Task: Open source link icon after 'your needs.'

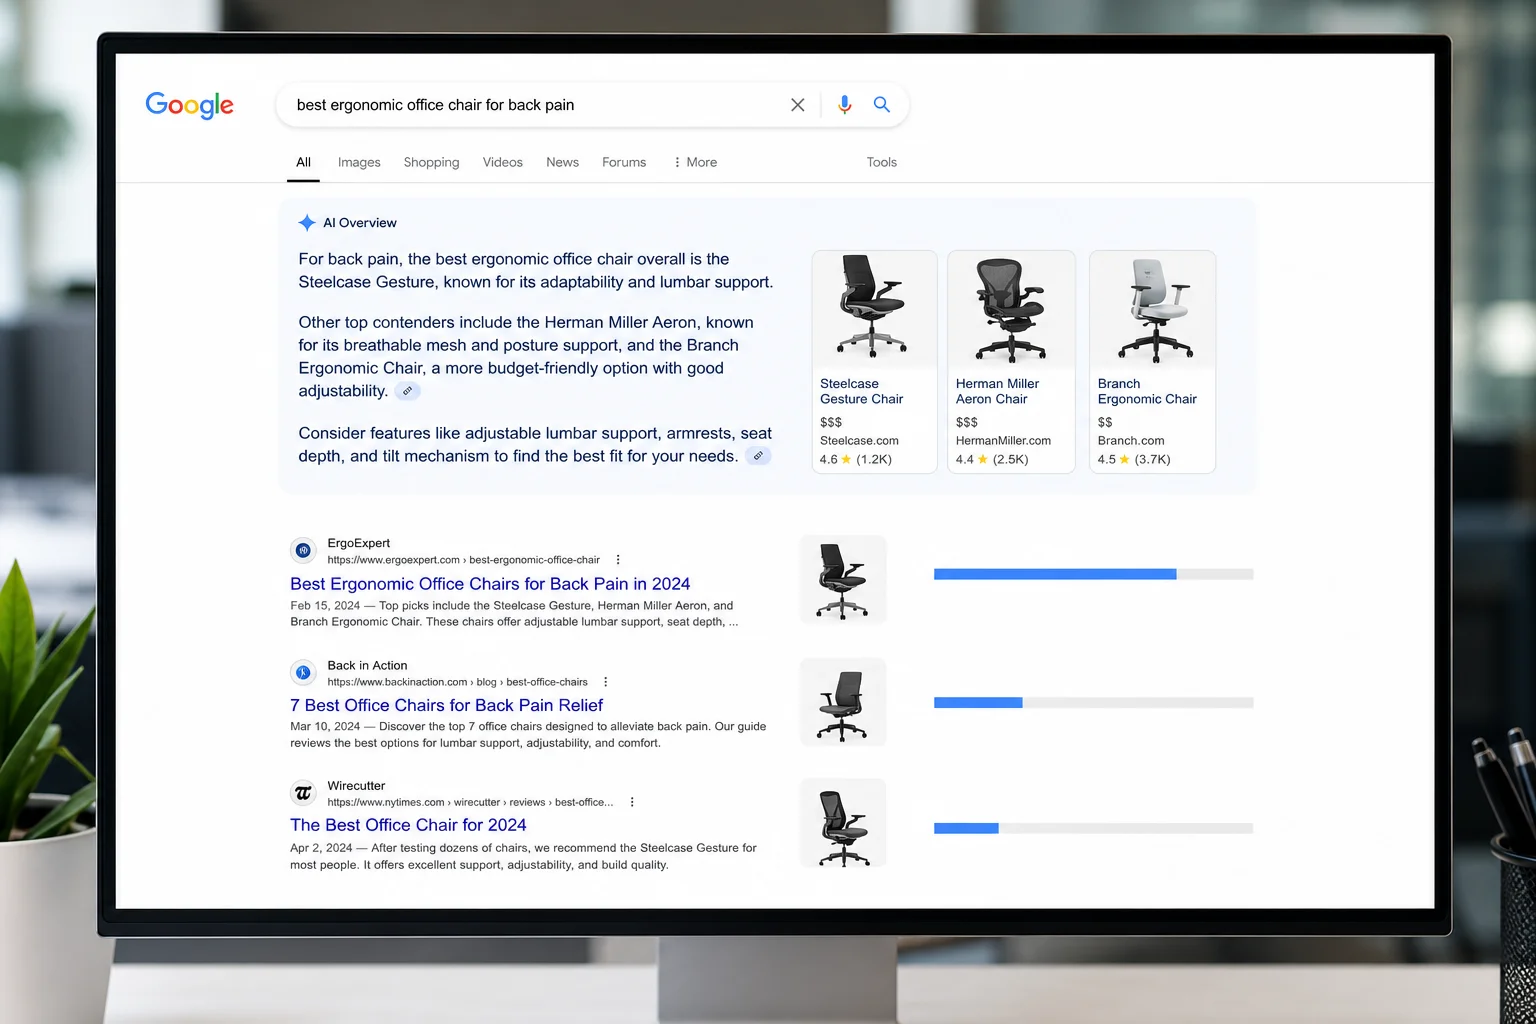Action: click(759, 456)
